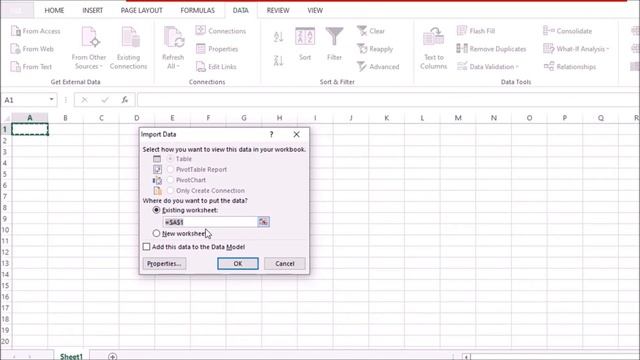Viewport: 640px width, 360px height.
Task: Cancel the Import Data dialog
Action: click(284, 264)
